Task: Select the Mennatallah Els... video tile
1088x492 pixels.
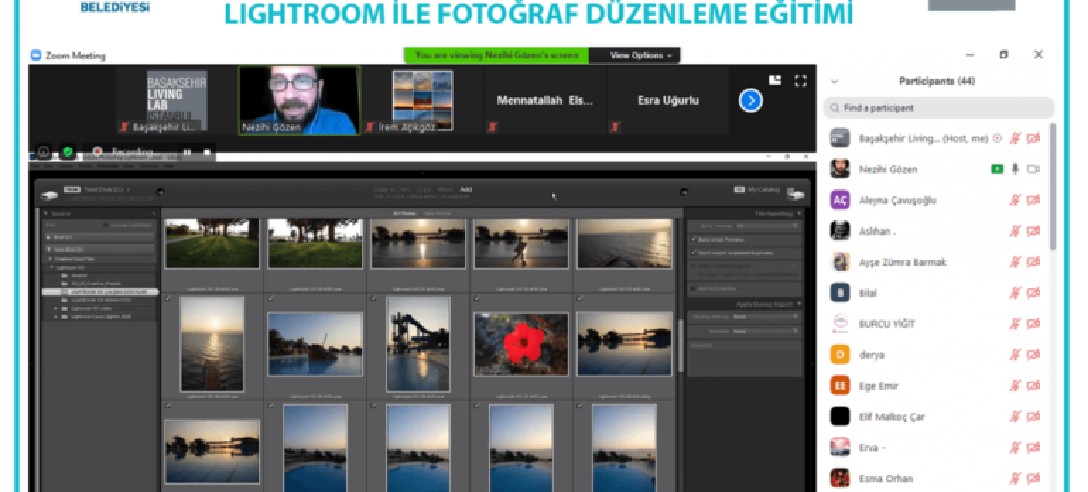Action: (545, 101)
